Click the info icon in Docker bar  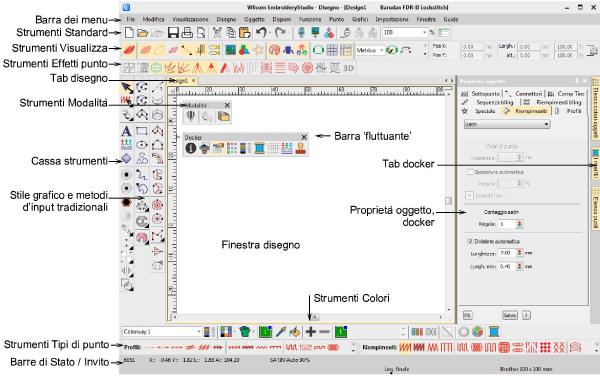point(191,148)
